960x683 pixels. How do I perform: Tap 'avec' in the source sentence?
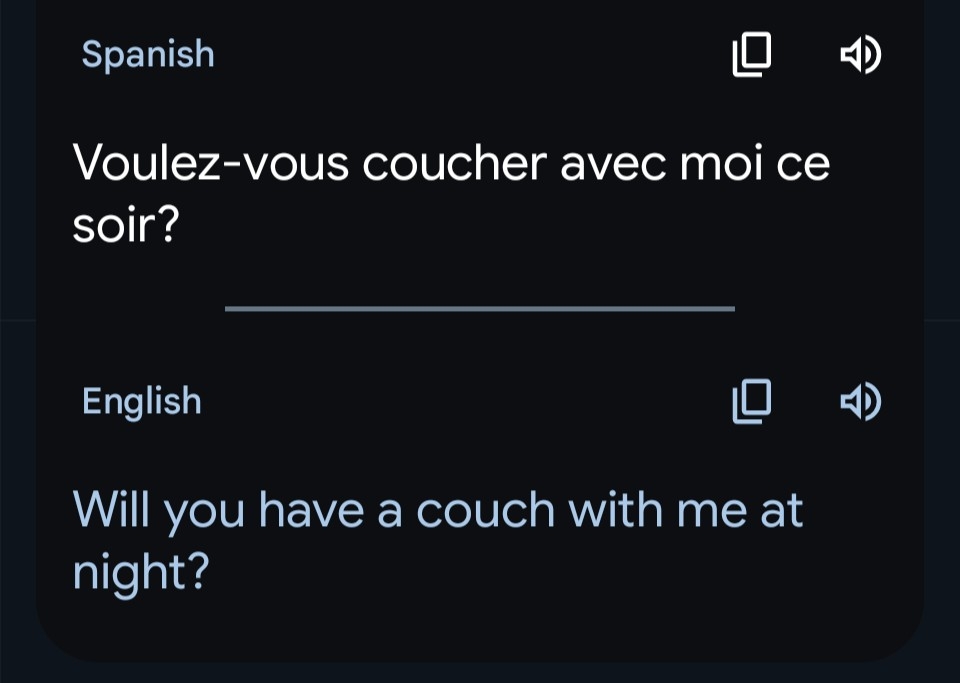(612, 164)
